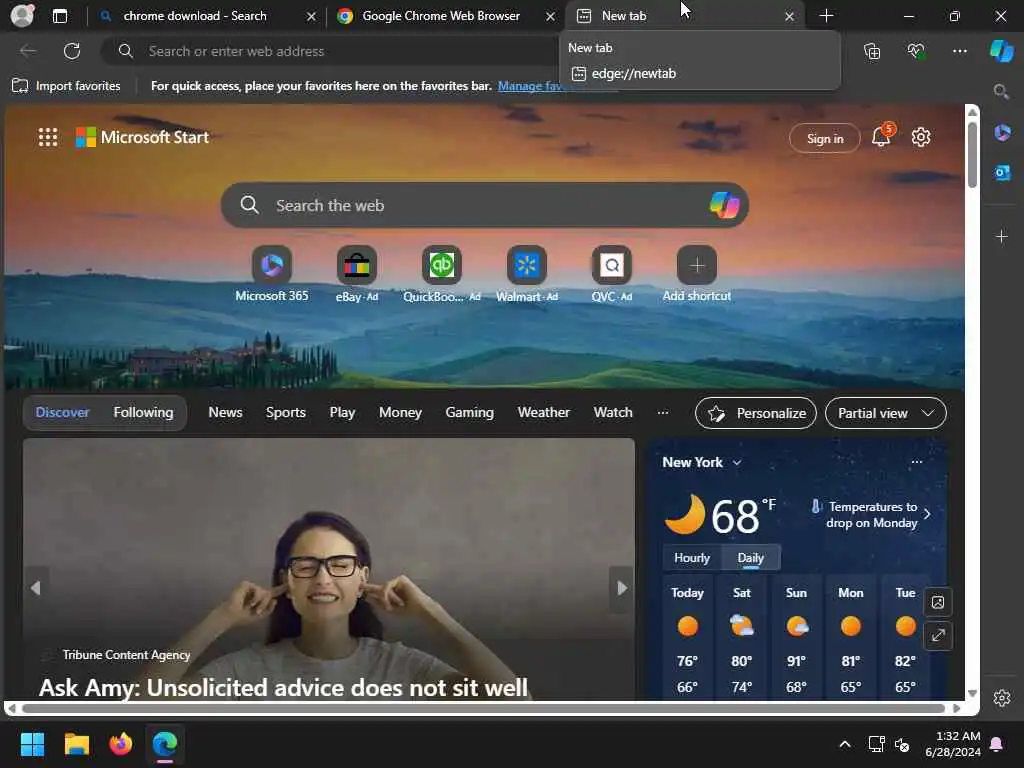Open Windows Start button
Image resolution: width=1024 pixels, height=768 pixels.
click(x=32, y=744)
